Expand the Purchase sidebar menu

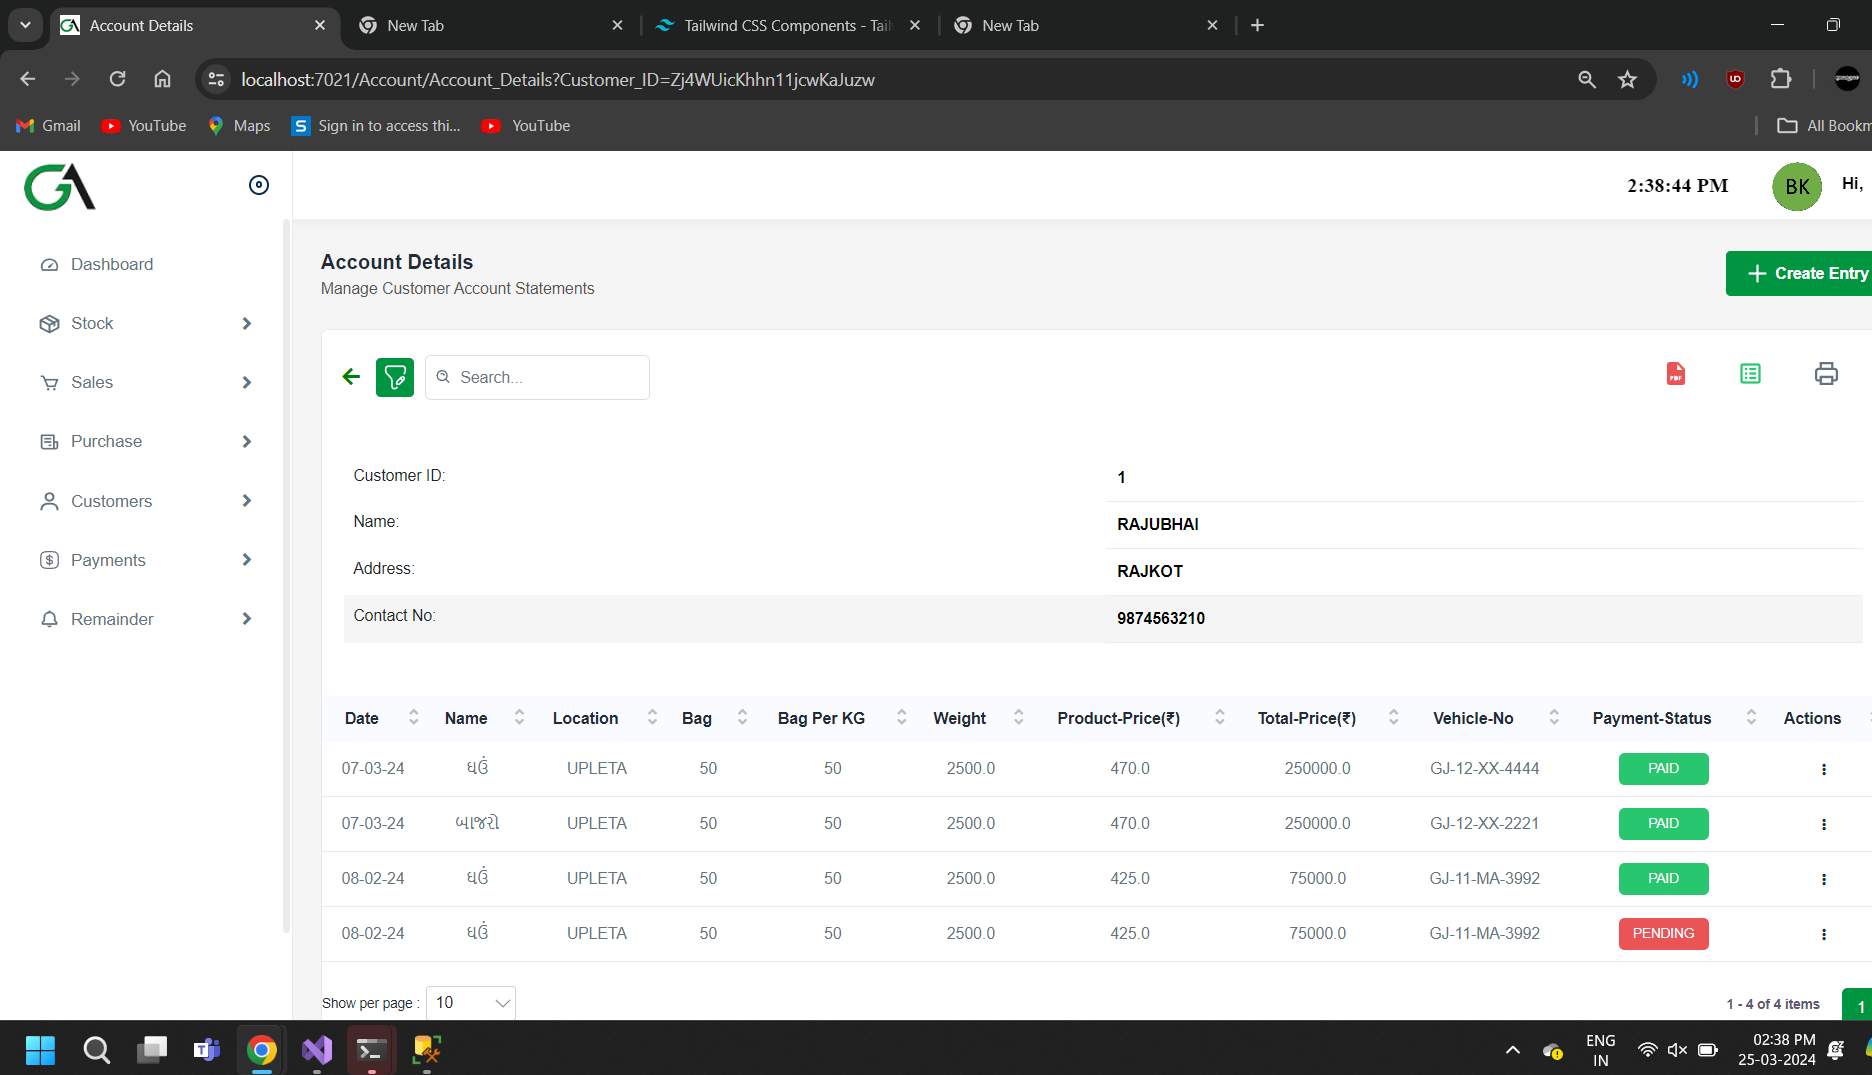click(x=146, y=442)
